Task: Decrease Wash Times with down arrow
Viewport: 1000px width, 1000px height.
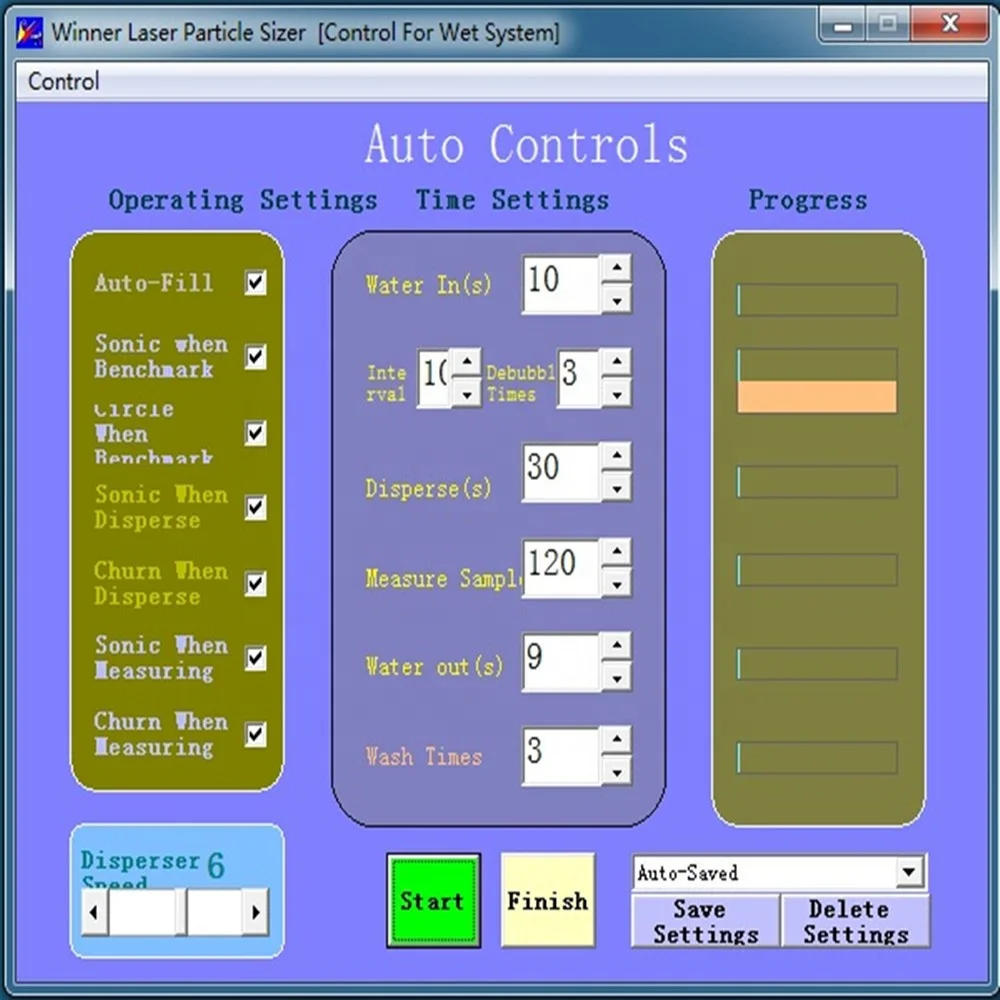Action: coord(616,770)
